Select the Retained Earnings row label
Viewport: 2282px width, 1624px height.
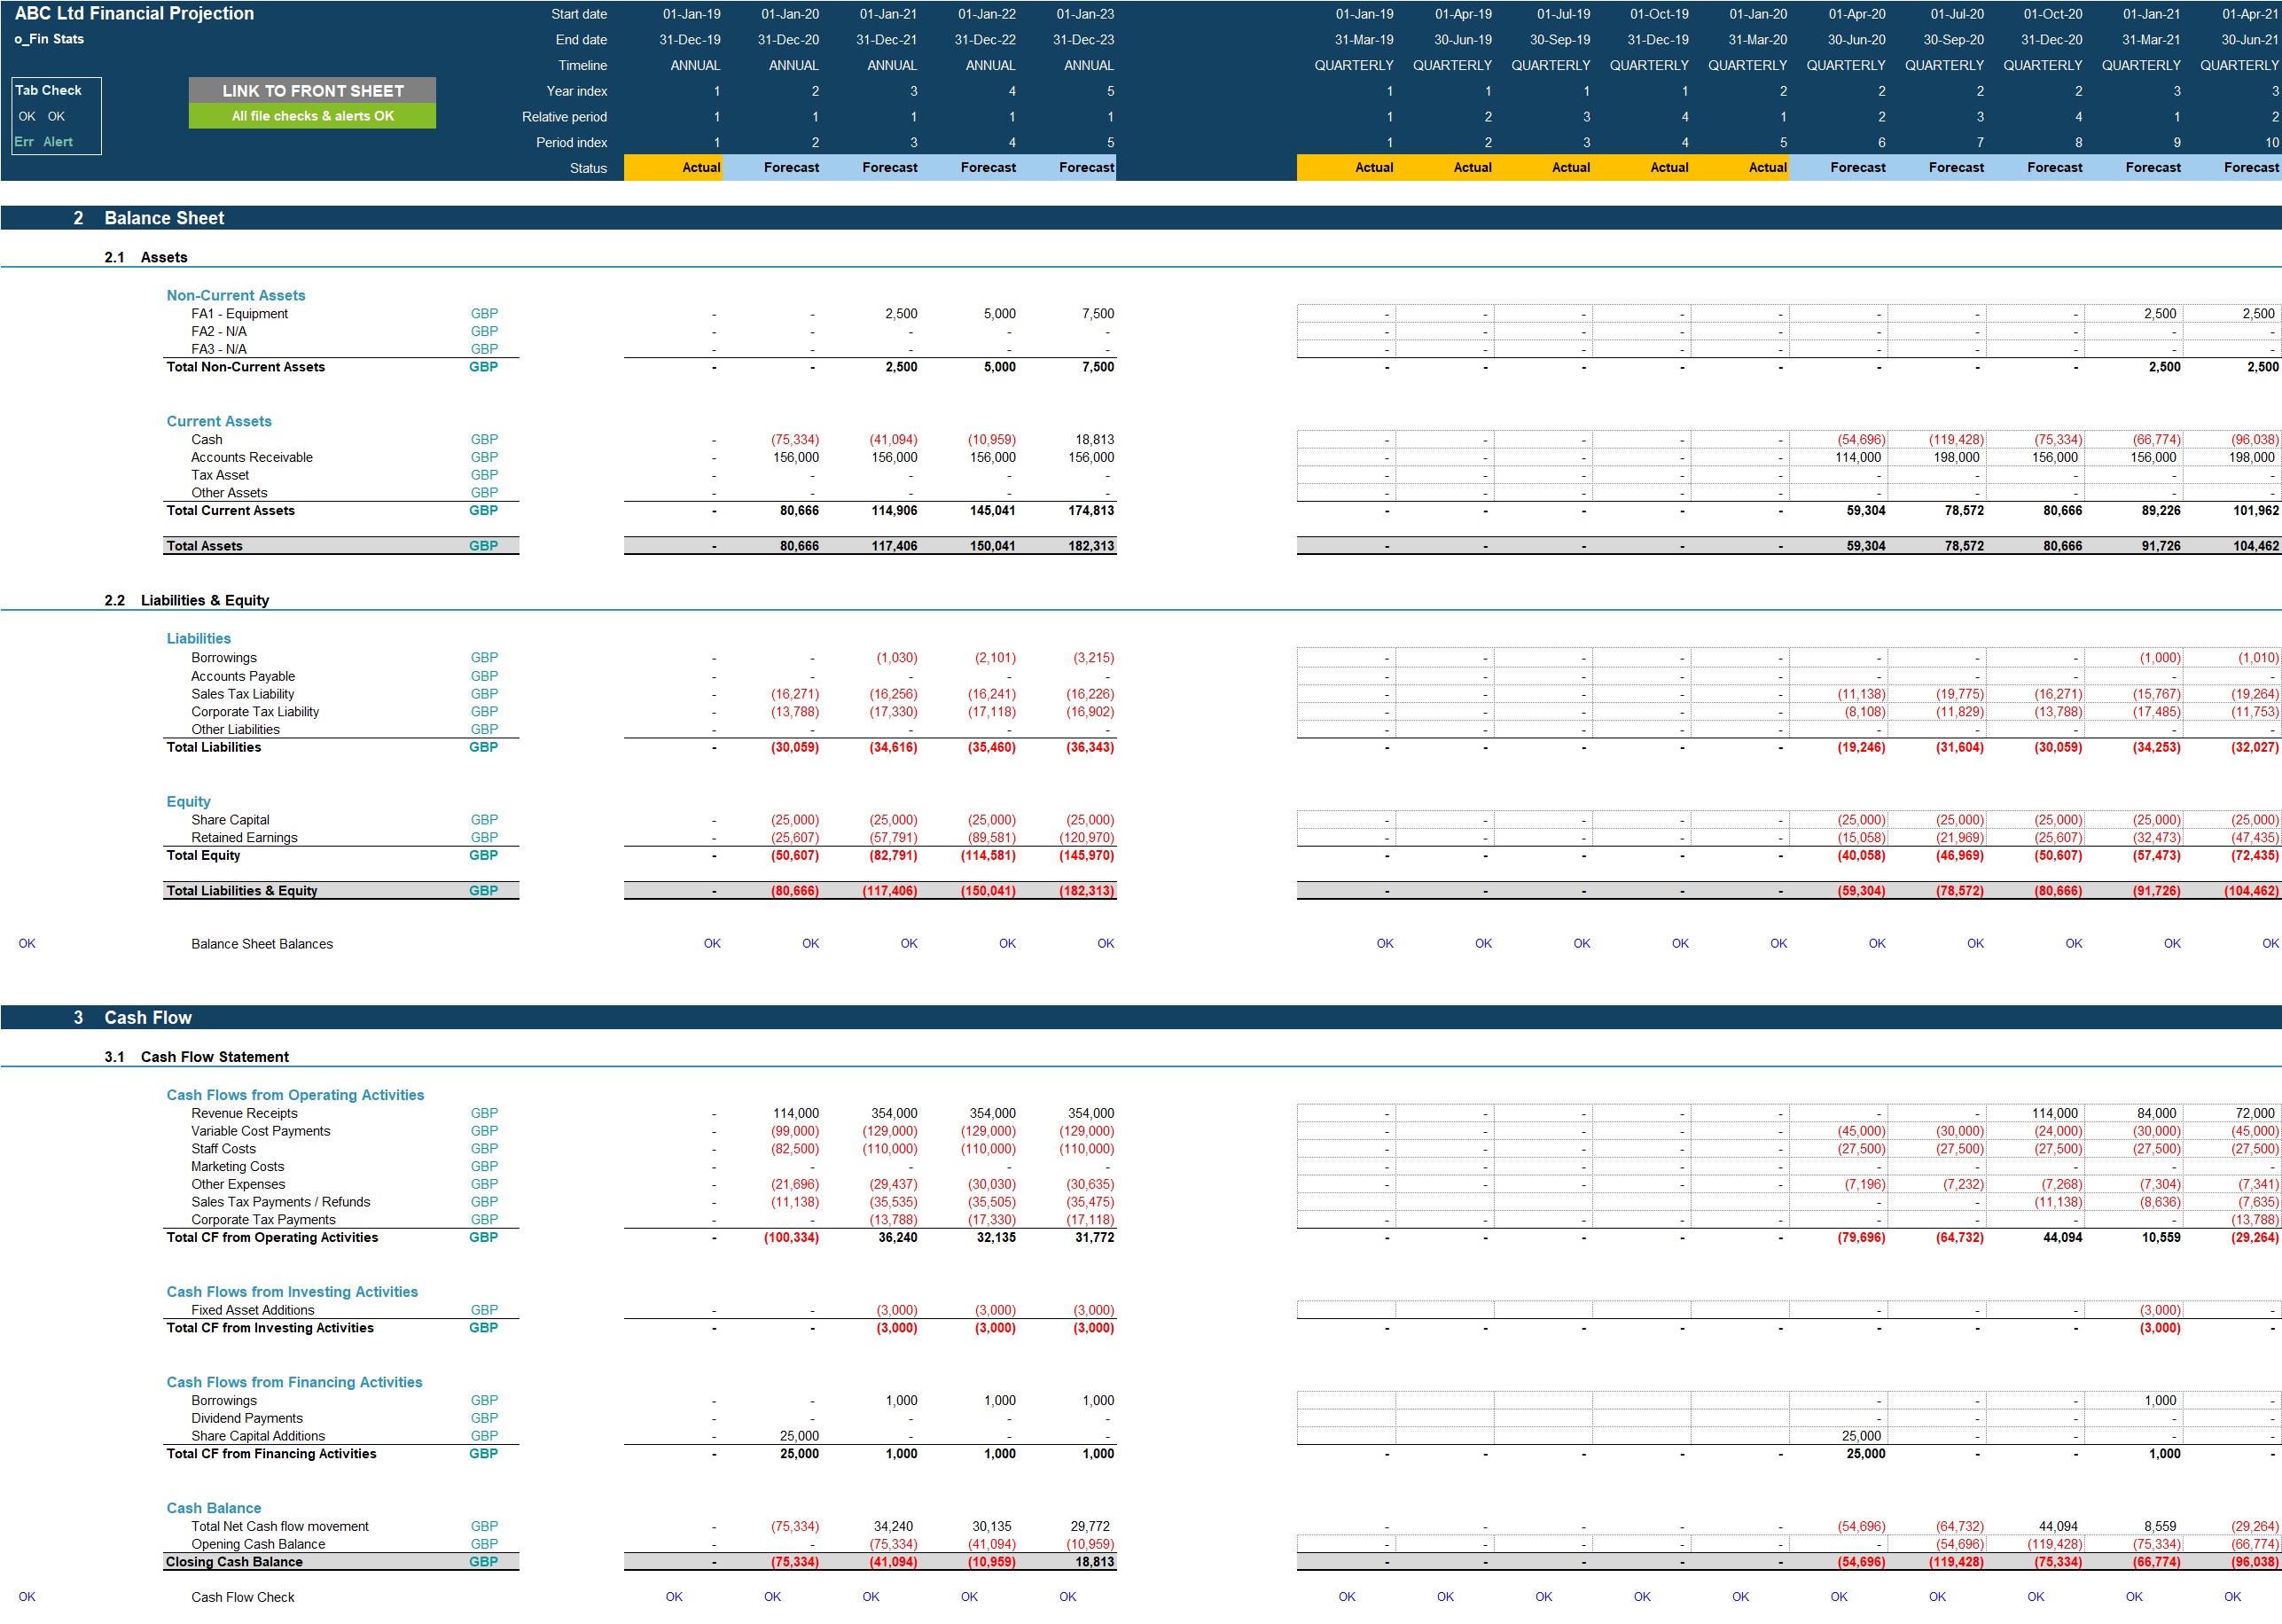coord(244,838)
